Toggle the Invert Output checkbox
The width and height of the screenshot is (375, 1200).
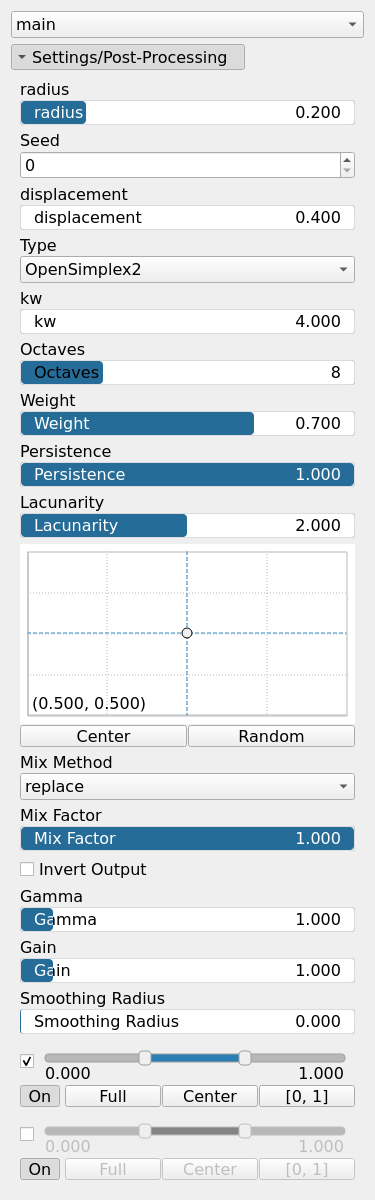(x=27, y=869)
